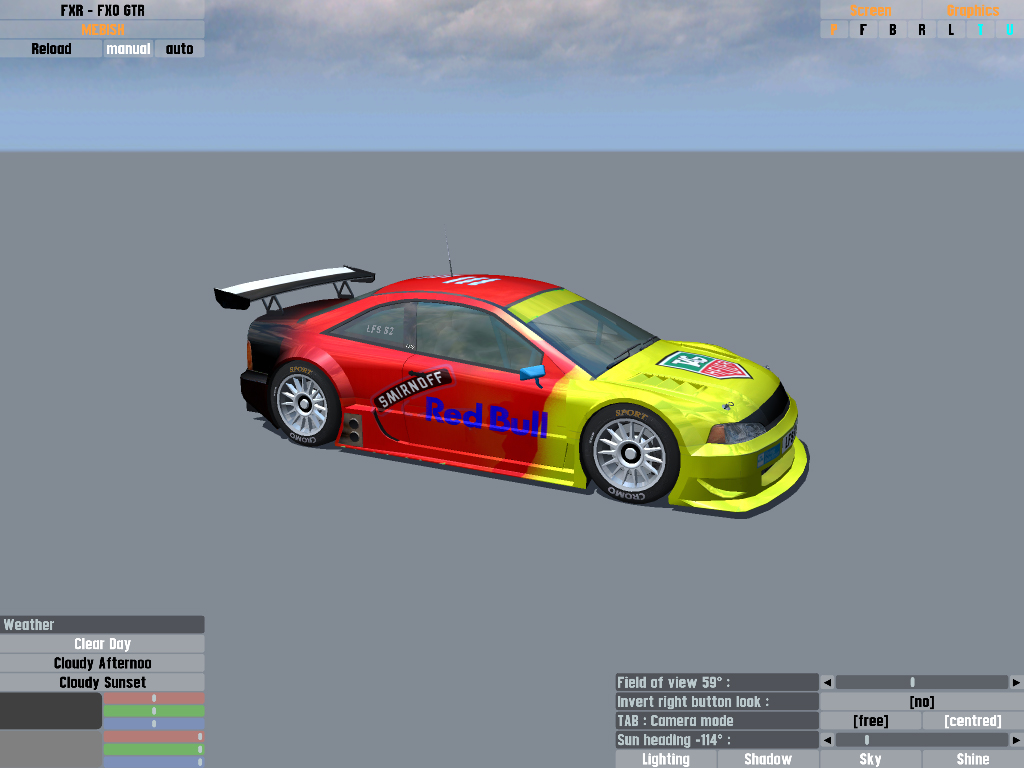
Task: Select auto reload mode
Action: [179, 49]
